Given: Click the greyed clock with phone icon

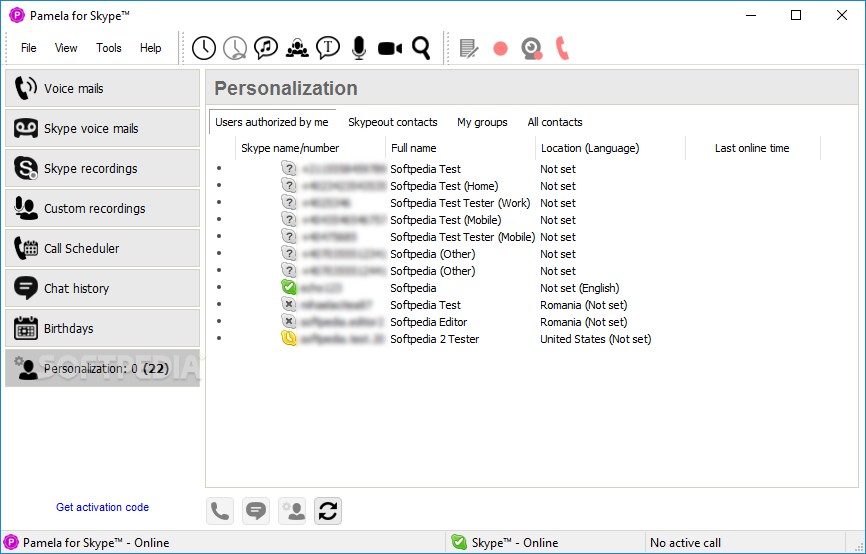Looking at the screenshot, I should click(x=235, y=48).
